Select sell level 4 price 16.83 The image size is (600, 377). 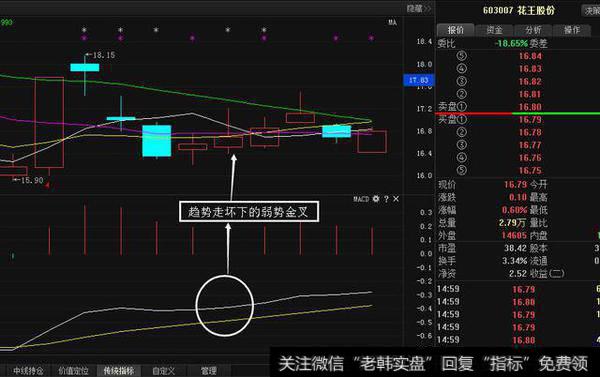[x=530, y=69]
